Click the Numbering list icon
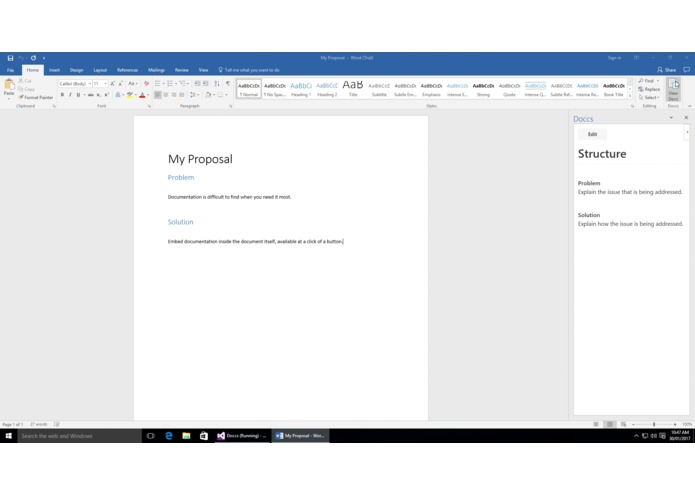 point(170,83)
